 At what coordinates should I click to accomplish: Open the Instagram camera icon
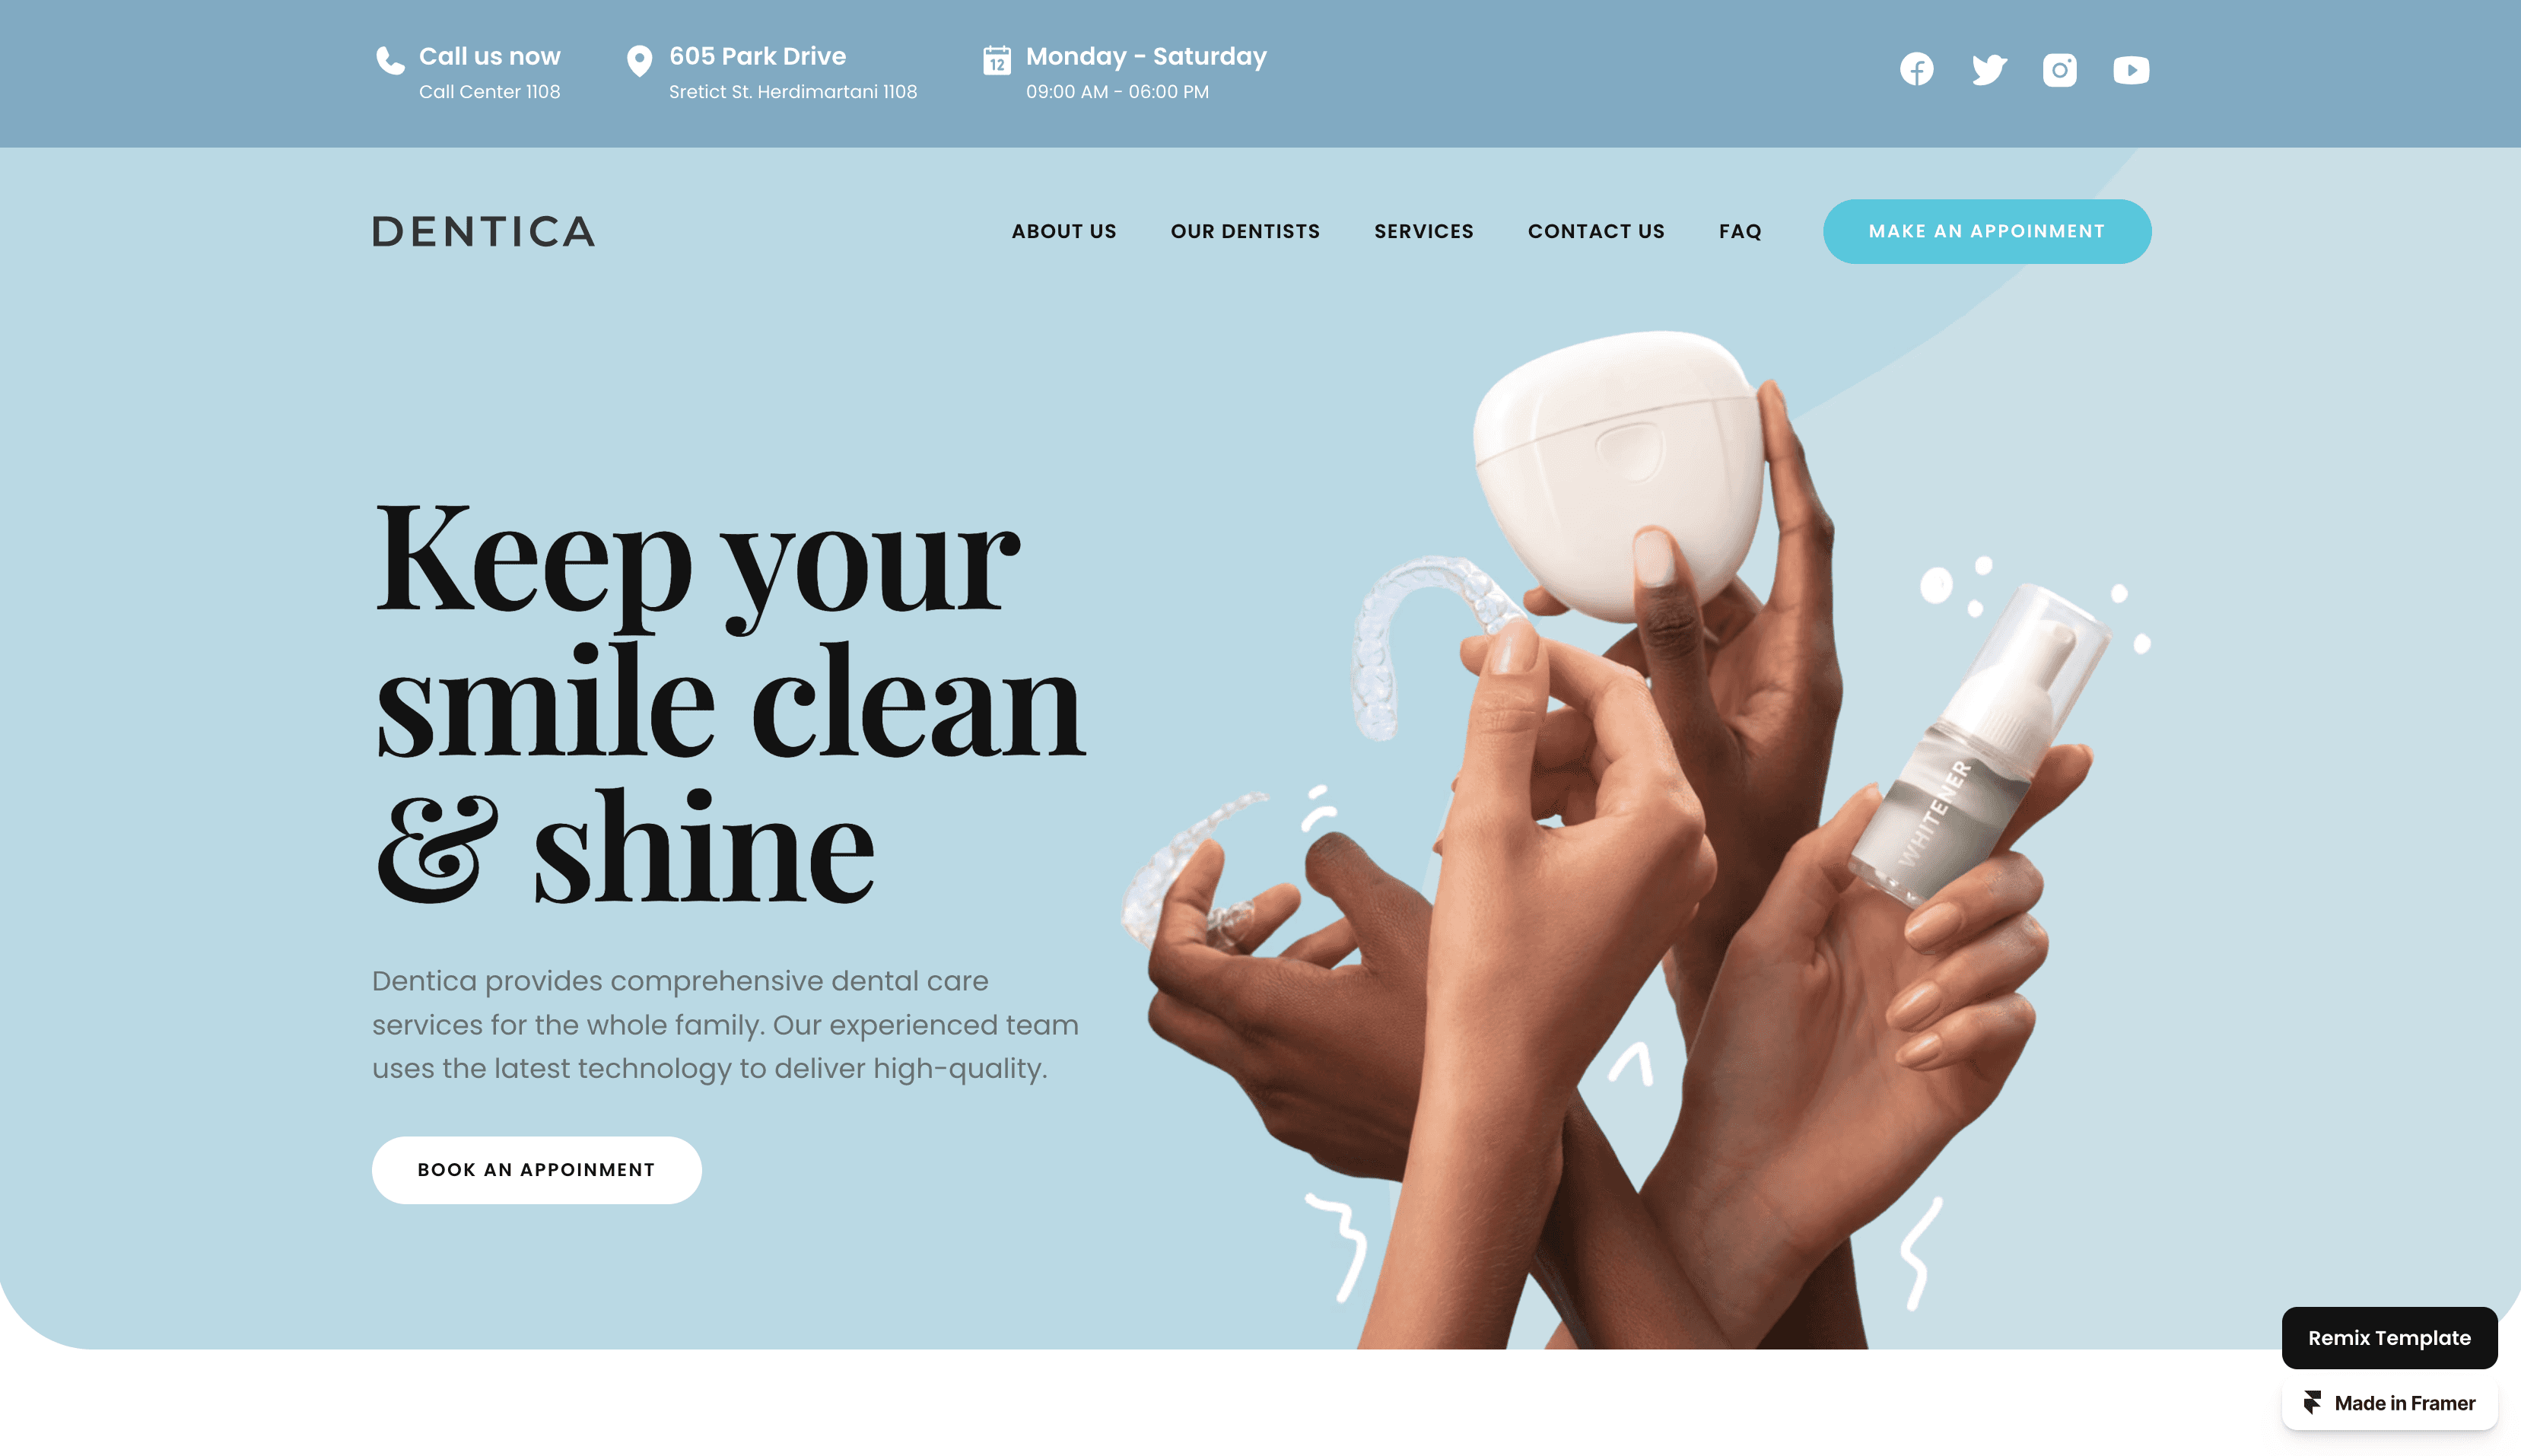point(2059,70)
